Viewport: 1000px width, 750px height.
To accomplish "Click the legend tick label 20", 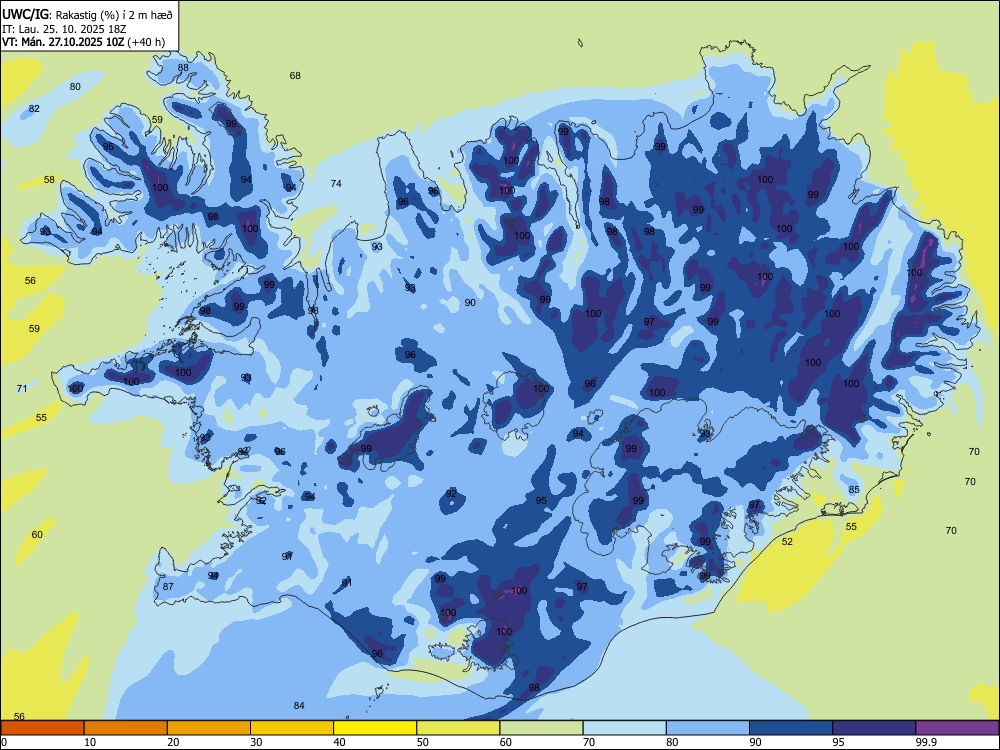I will [173, 742].
